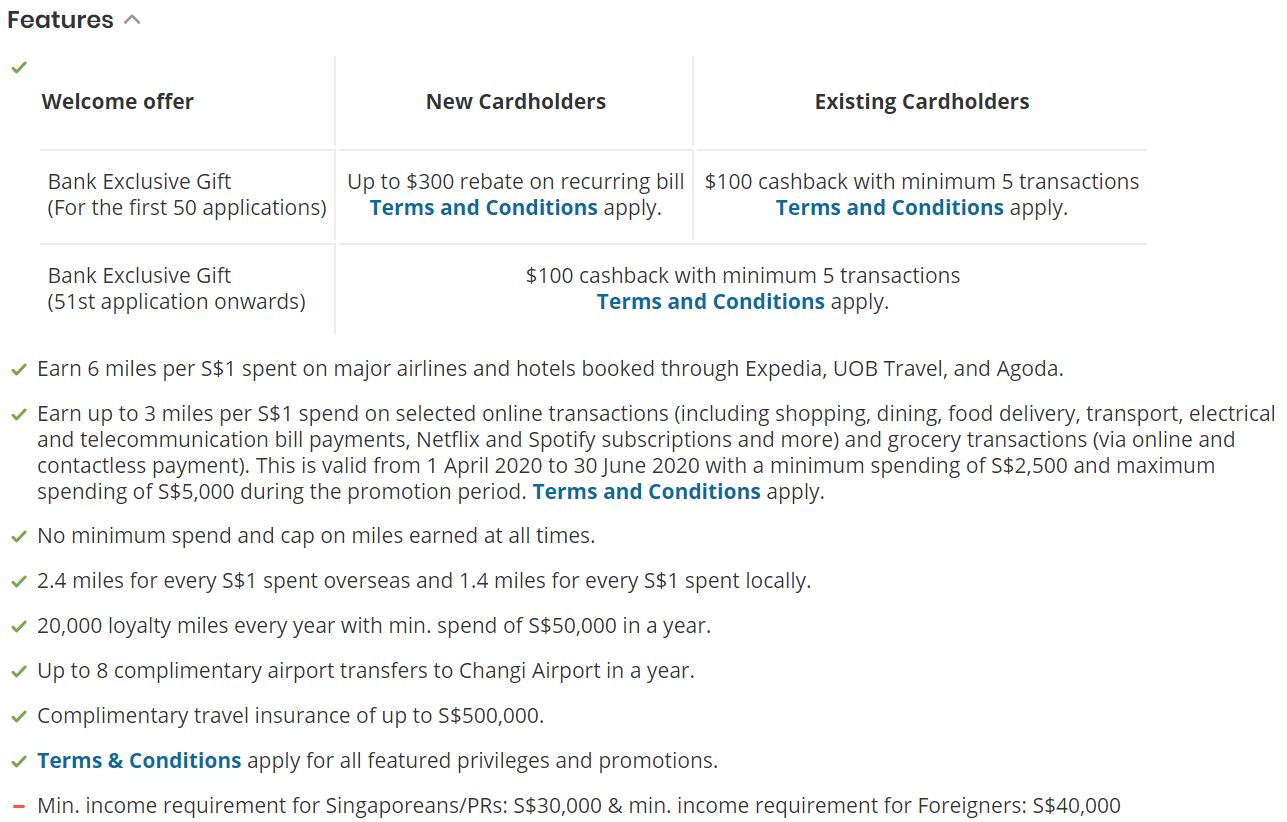Image resolution: width=1287 pixels, height=822 pixels.
Task: Click checkmark beside No minimum spend
Action: pyautogui.click(x=18, y=537)
